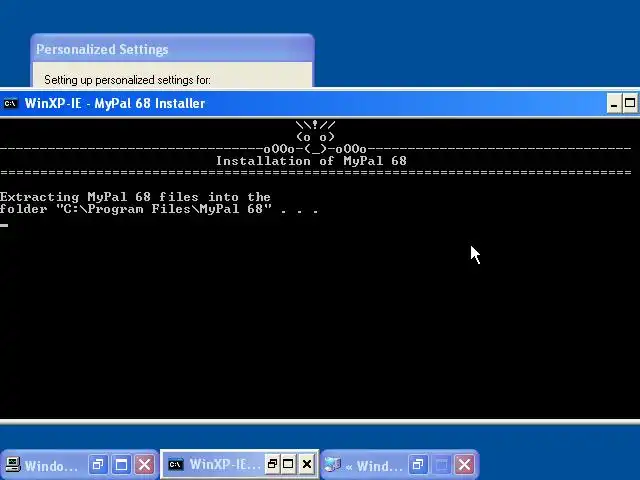Close the 'WinXP-IE...' bottom window tab
Image resolution: width=640 pixels, height=480 pixels.
pos(307,464)
